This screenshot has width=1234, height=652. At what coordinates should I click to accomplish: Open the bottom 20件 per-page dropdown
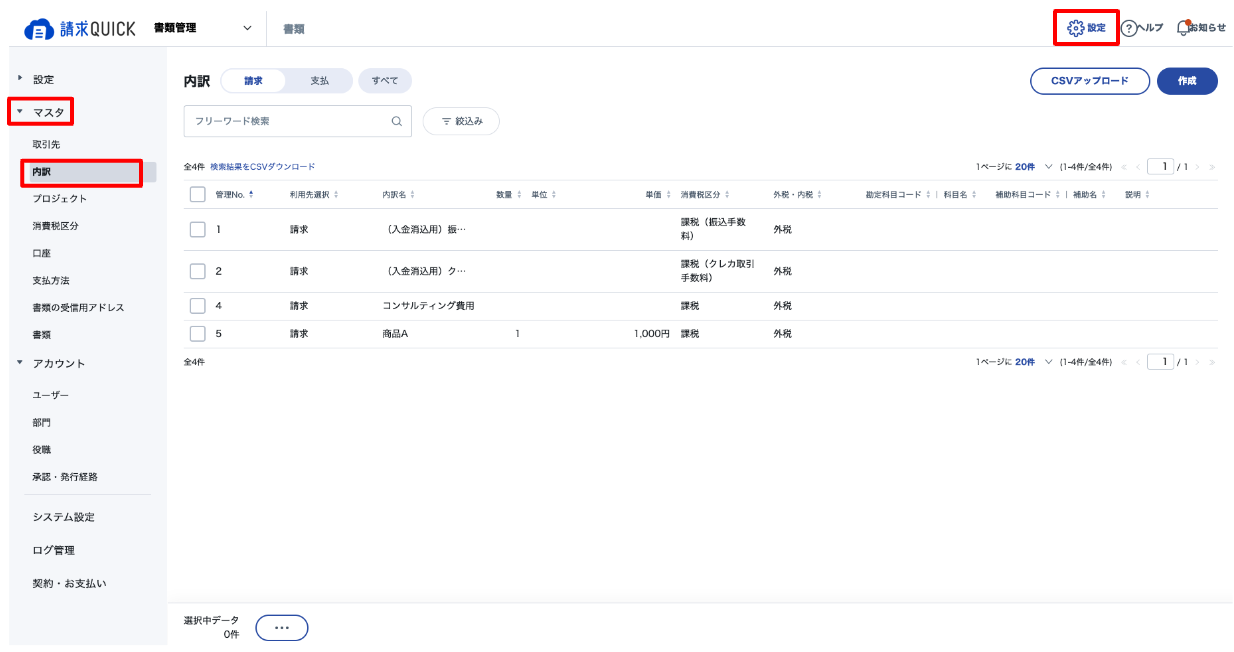[x=1034, y=362]
